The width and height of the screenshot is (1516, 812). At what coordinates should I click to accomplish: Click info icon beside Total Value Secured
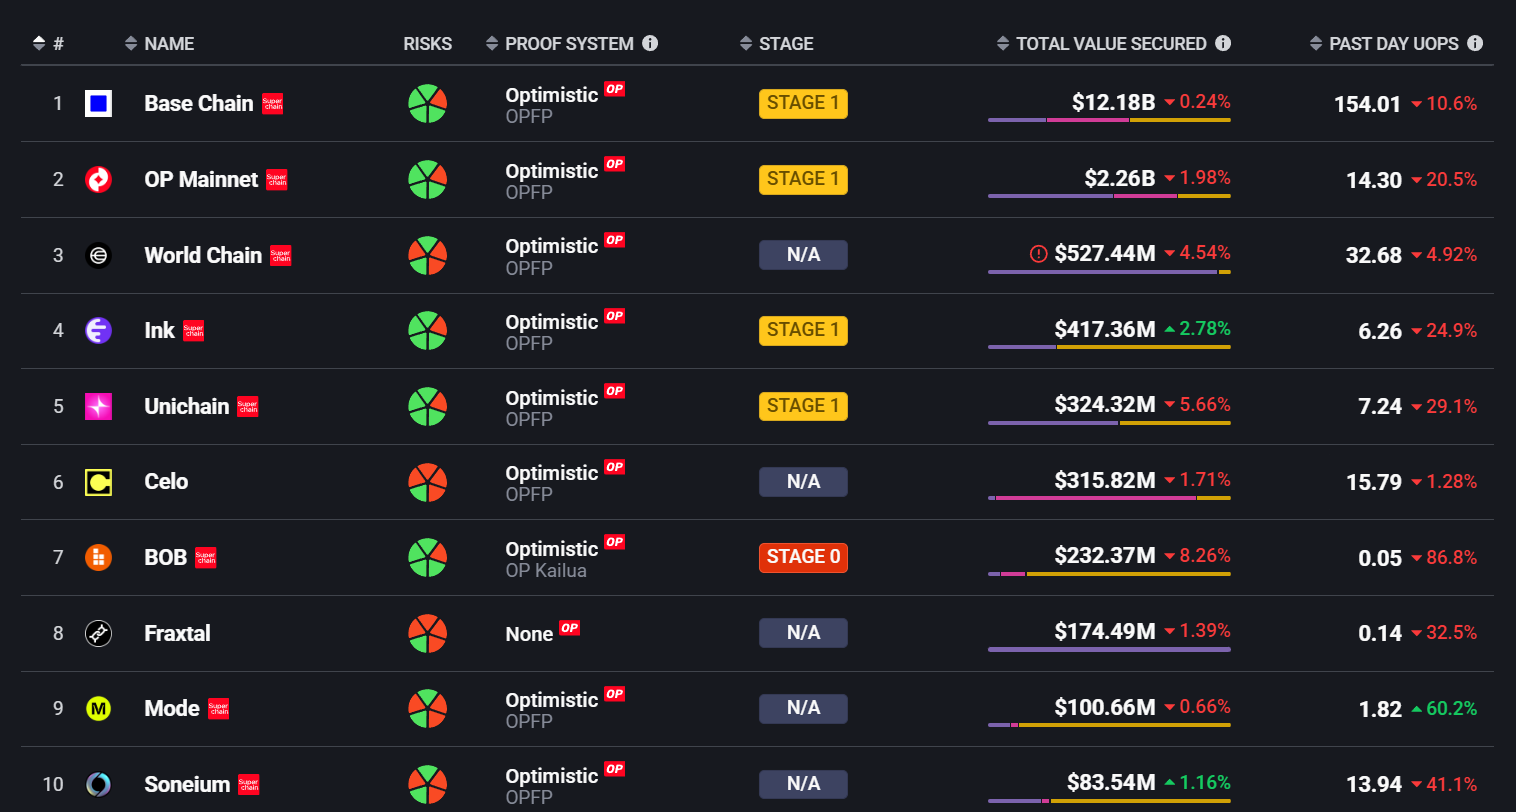pyautogui.click(x=1223, y=43)
